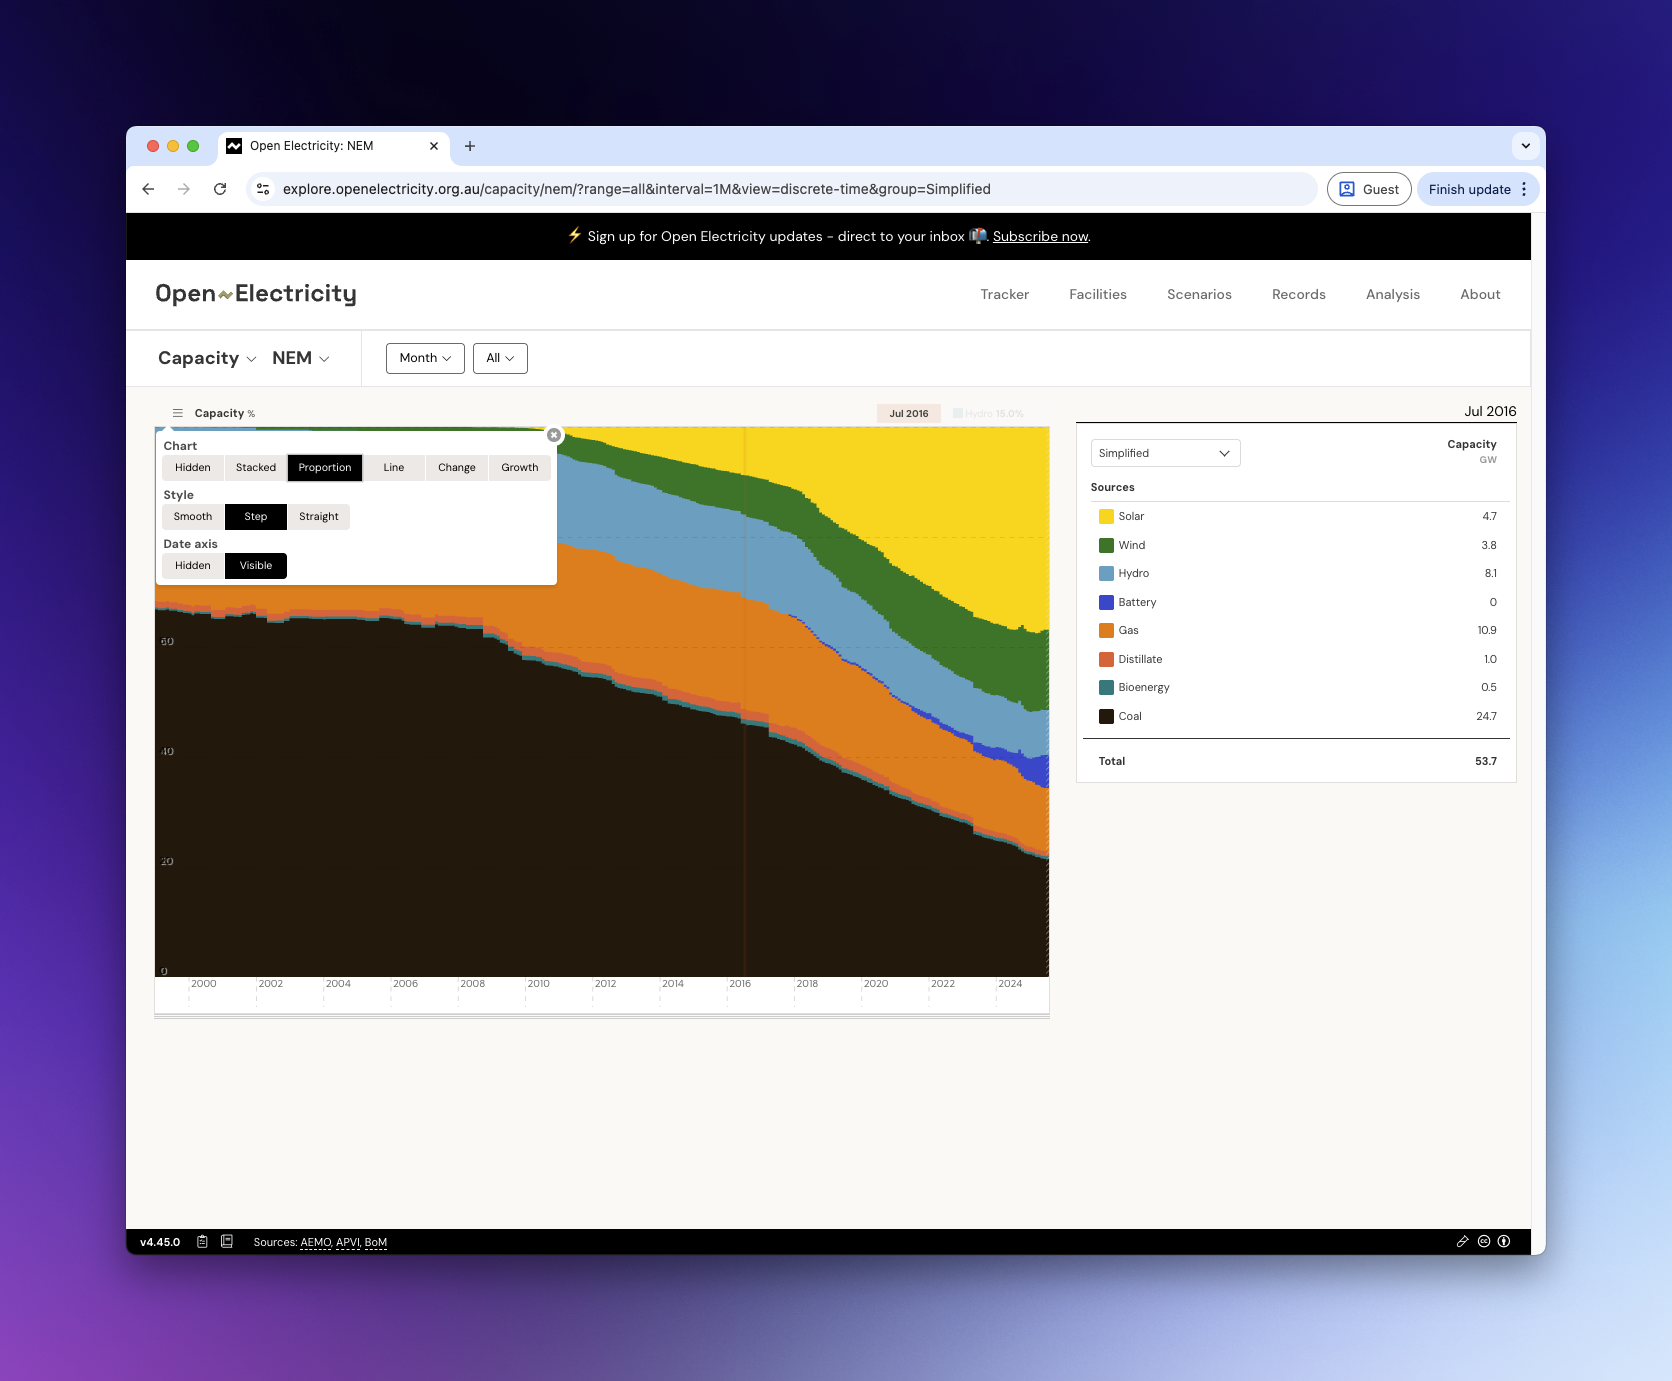Set date axis to Hidden
Viewport: 1672px width, 1381px height.
pyautogui.click(x=193, y=566)
